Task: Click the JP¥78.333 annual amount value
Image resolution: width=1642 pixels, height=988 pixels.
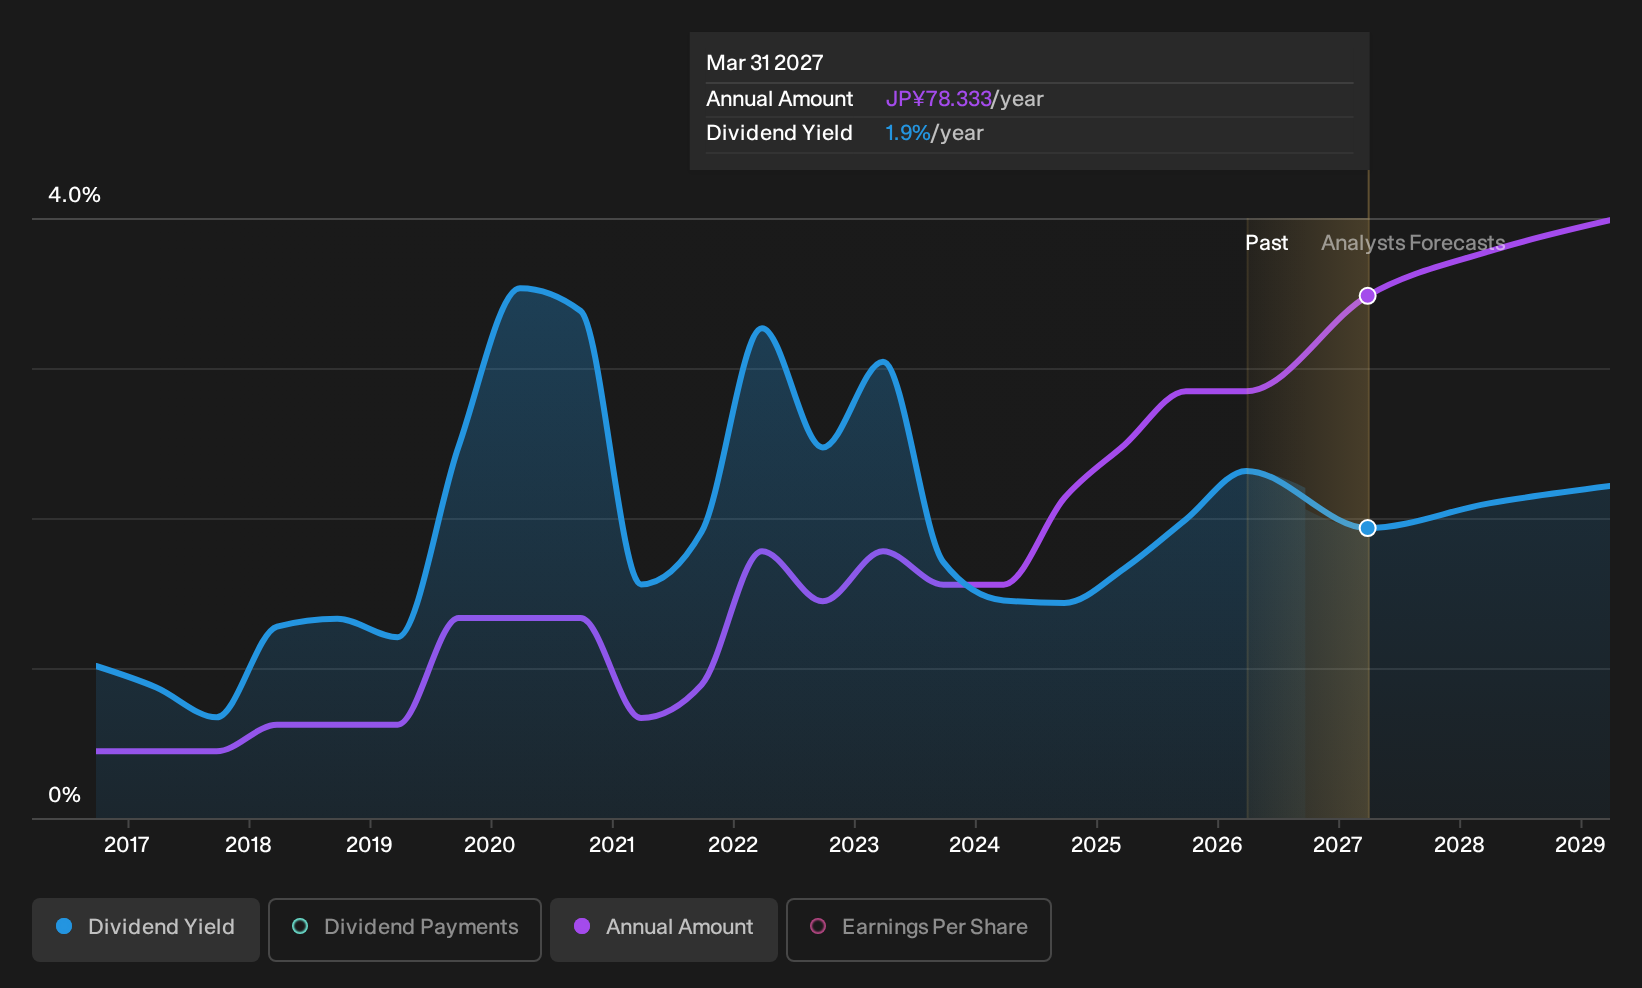Action: click(x=938, y=99)
